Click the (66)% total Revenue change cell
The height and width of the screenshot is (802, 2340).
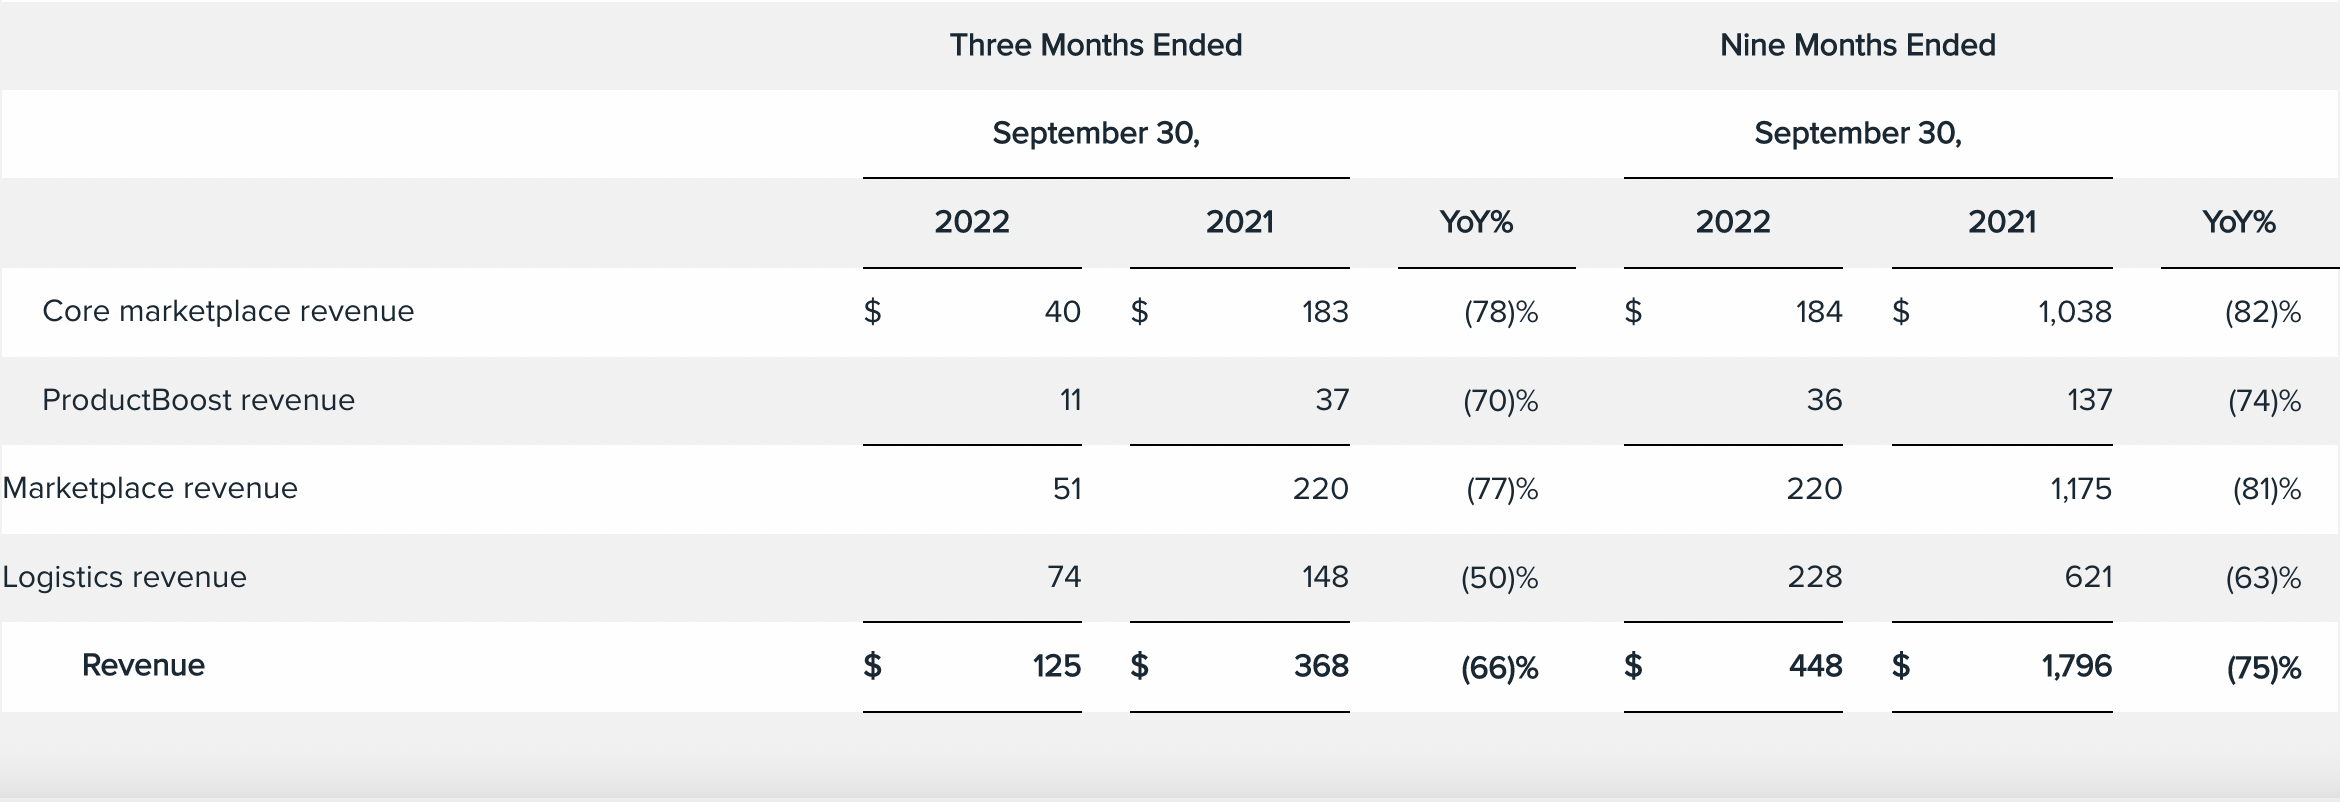(x=1499, y=667)
